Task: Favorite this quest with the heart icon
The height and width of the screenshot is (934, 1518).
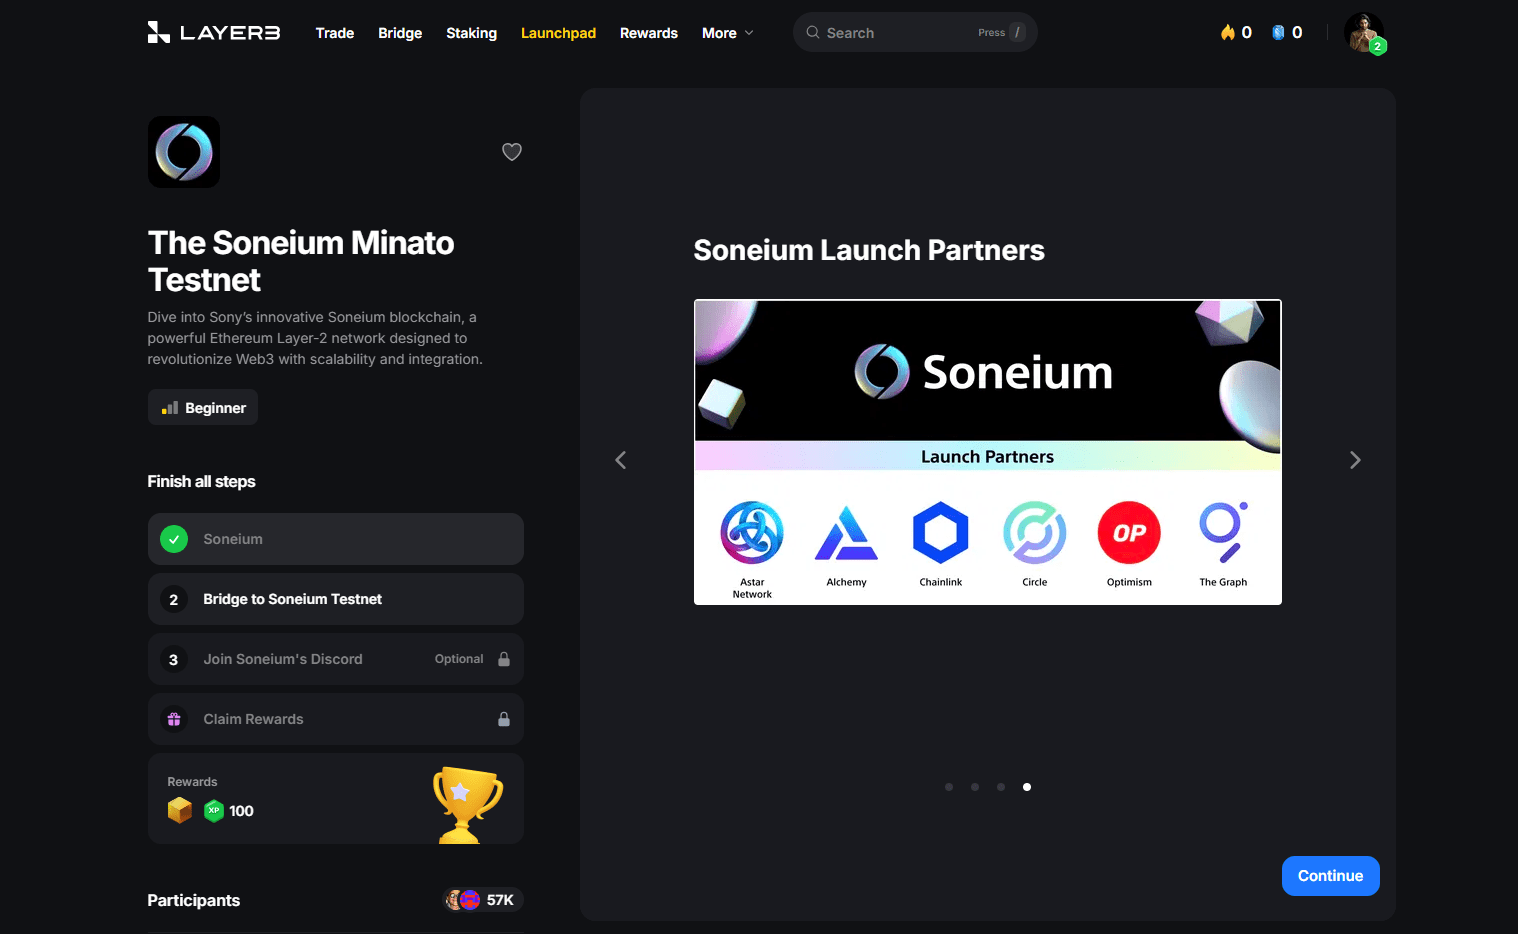Action: point(512,152)
